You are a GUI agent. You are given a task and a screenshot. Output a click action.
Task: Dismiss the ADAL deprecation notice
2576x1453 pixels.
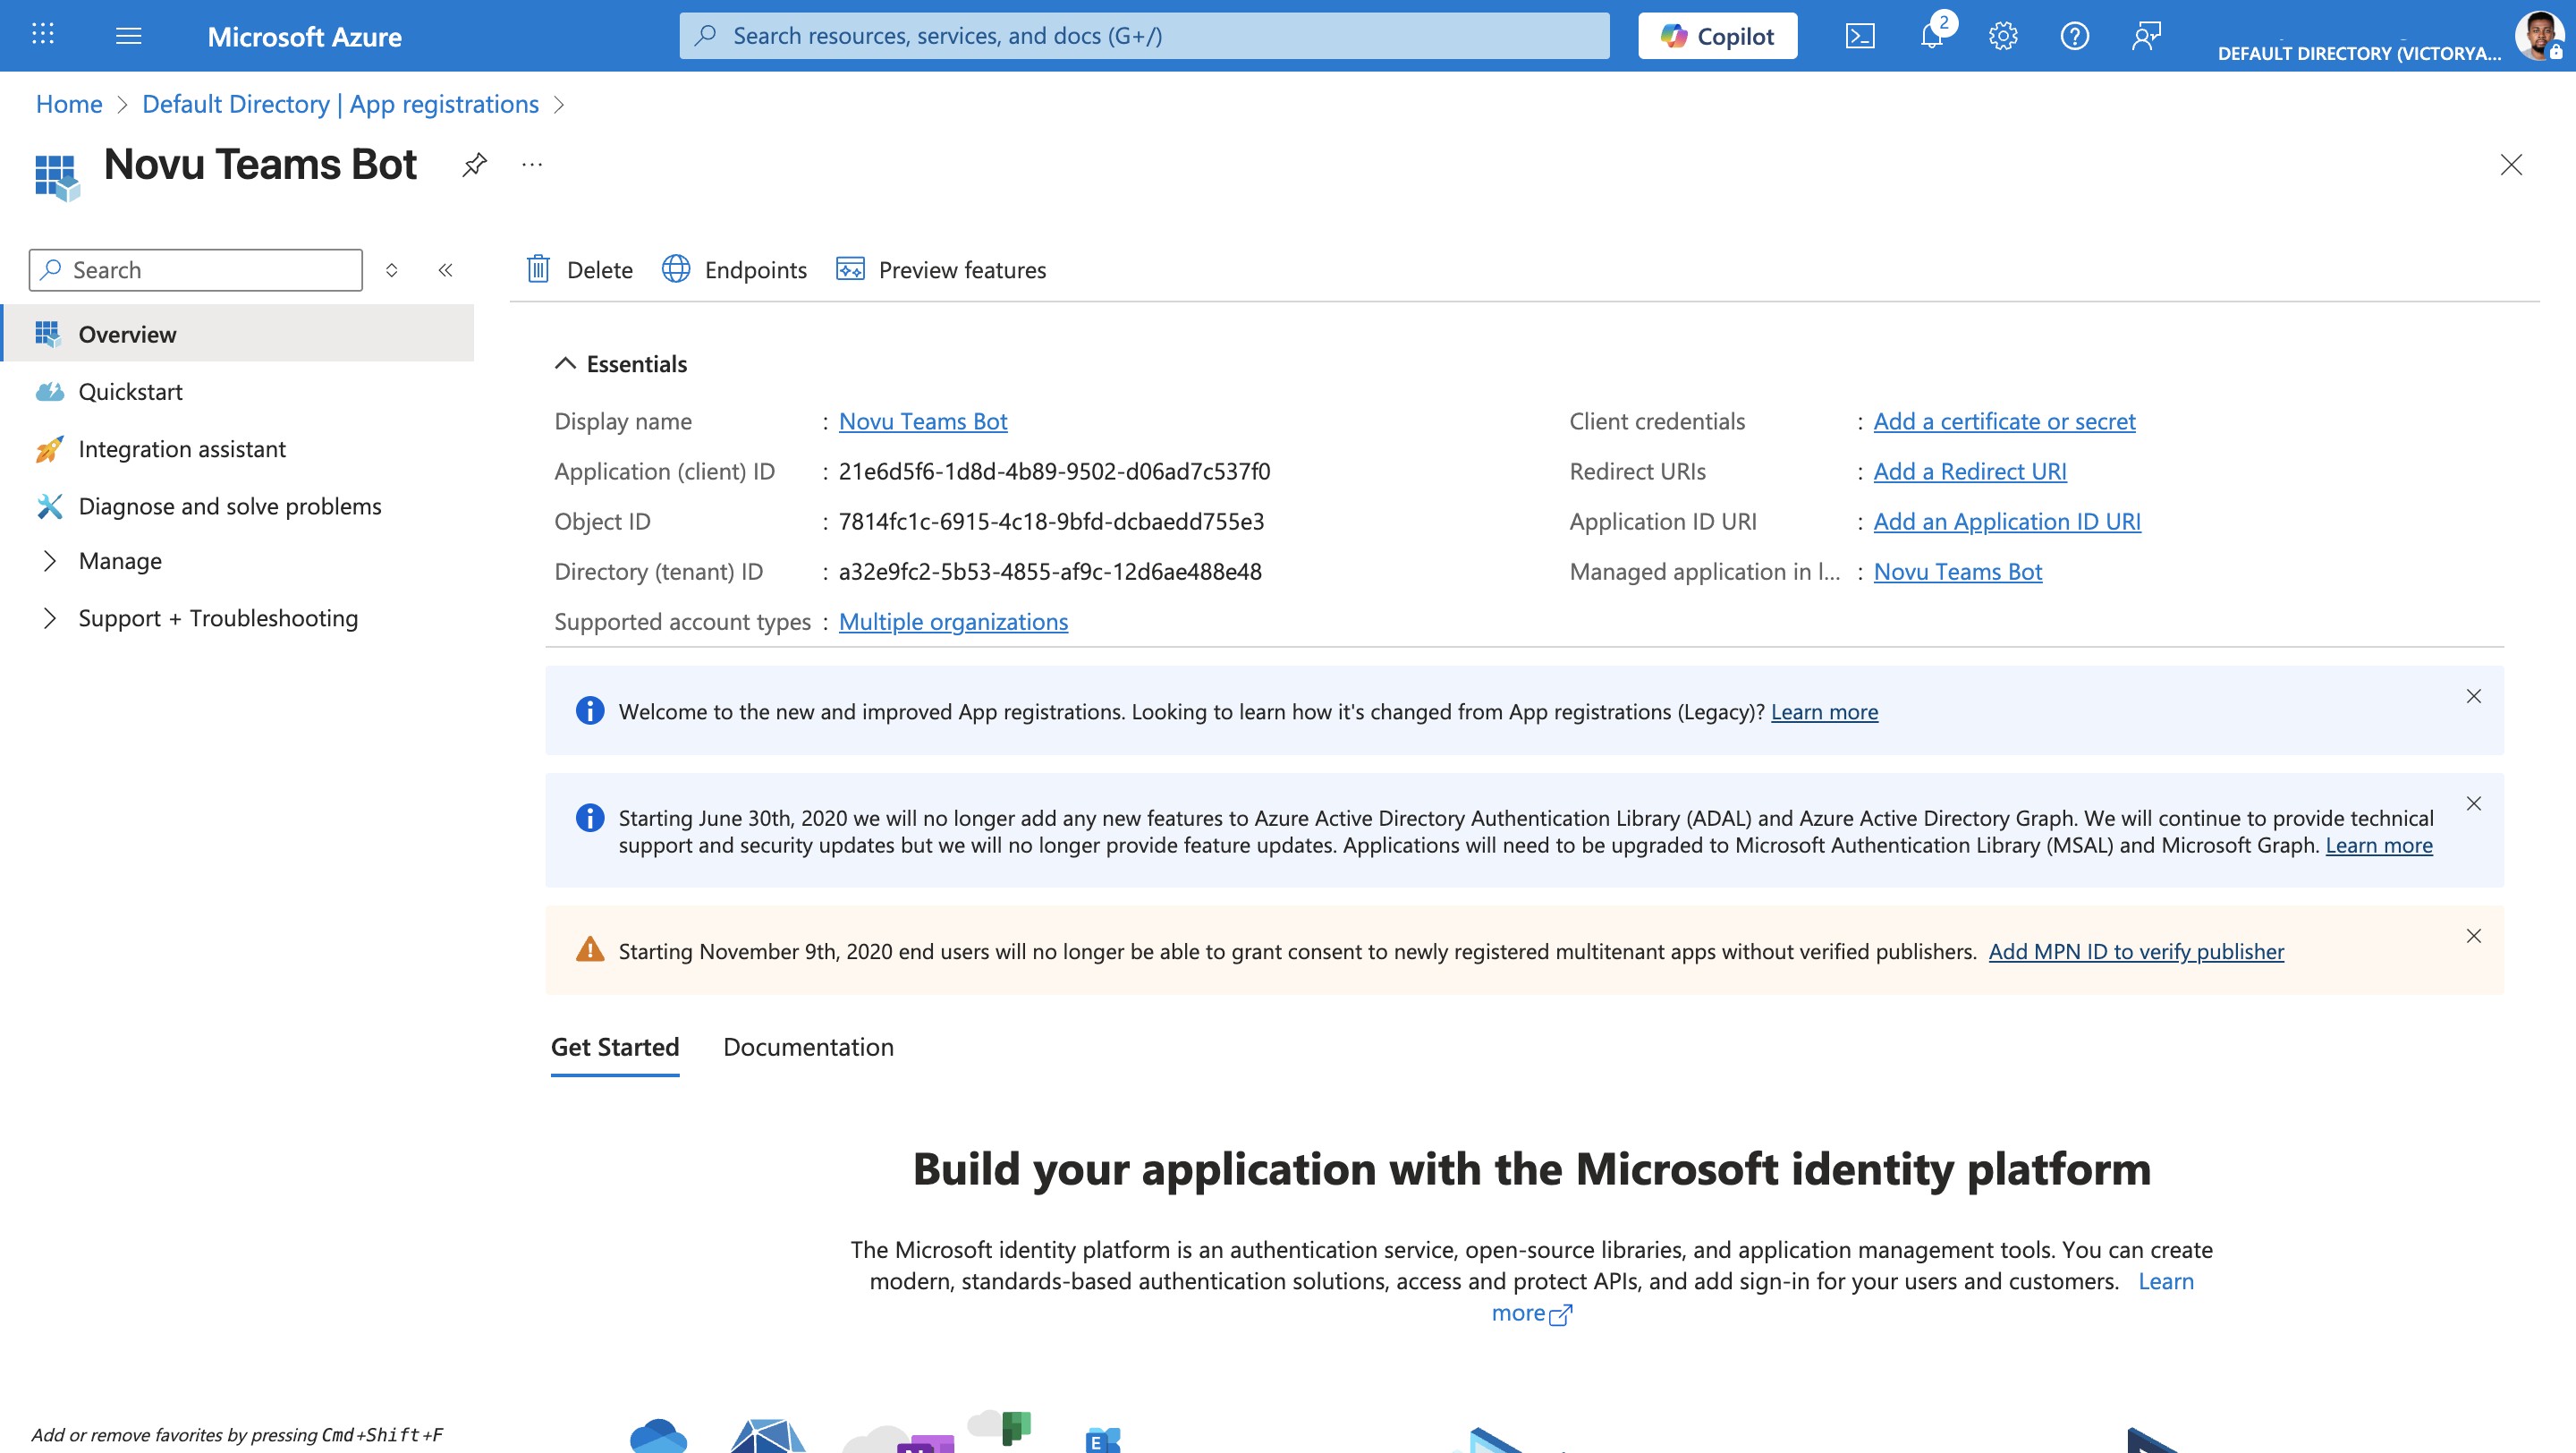[x=2474, y=803]
